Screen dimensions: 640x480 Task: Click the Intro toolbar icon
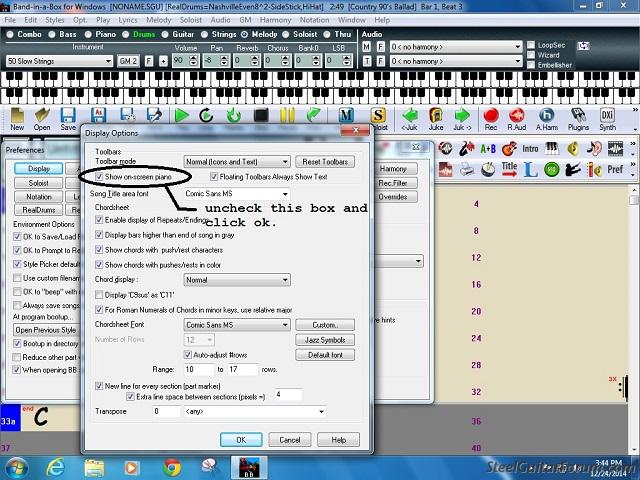530,149
